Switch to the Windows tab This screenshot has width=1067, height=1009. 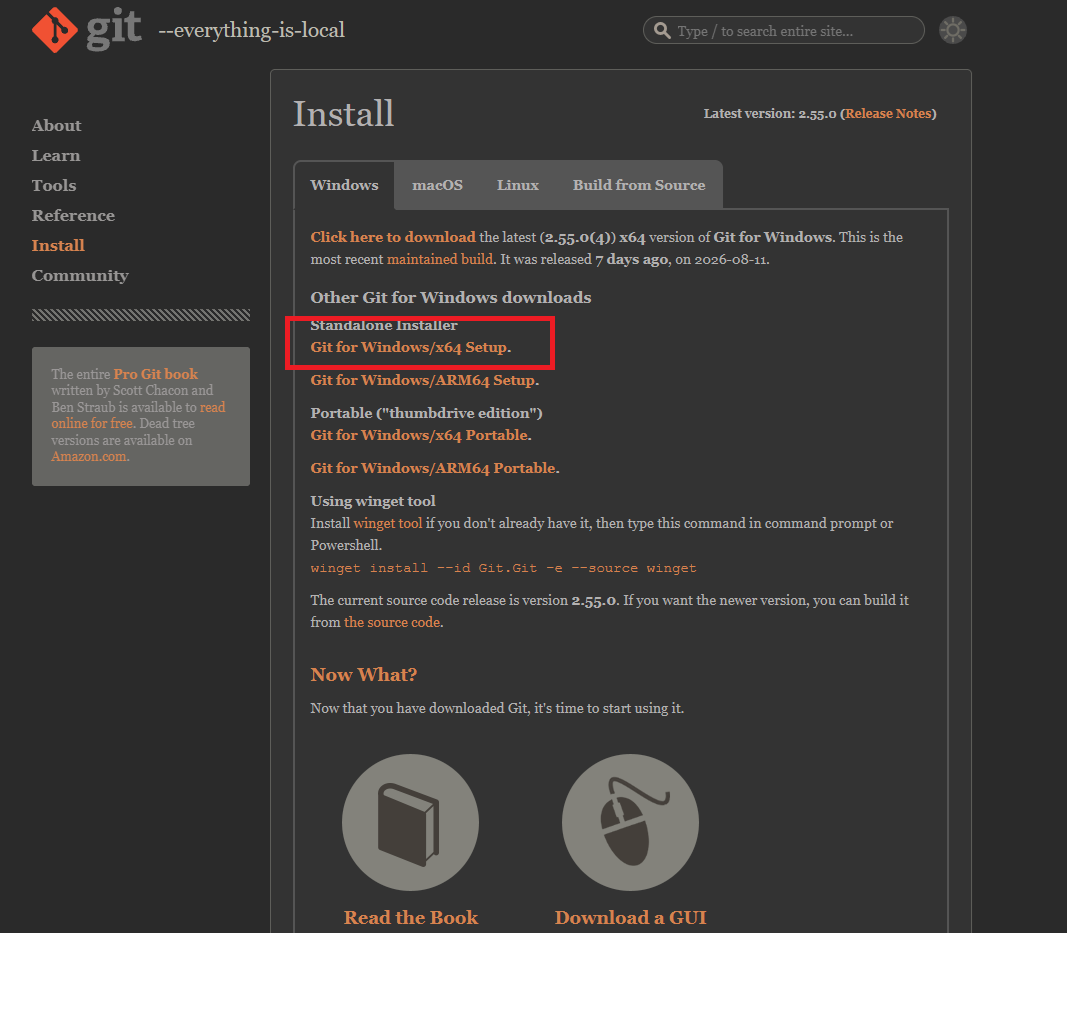[x=344, y=185]
